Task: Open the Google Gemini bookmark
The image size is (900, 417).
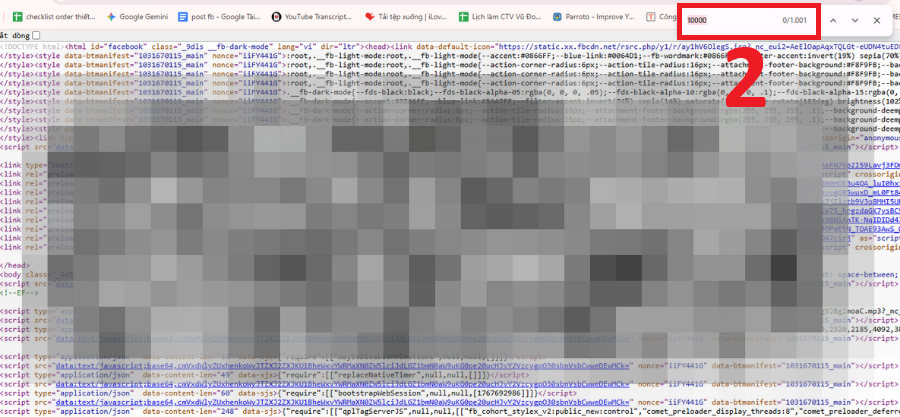Action: 137,17
